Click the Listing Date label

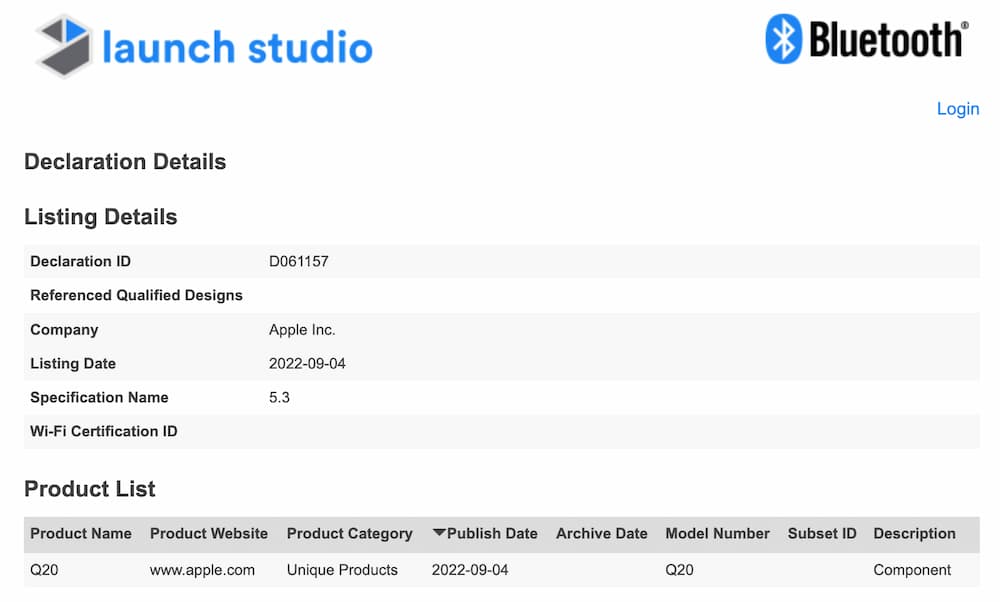(x=73, y=363)
